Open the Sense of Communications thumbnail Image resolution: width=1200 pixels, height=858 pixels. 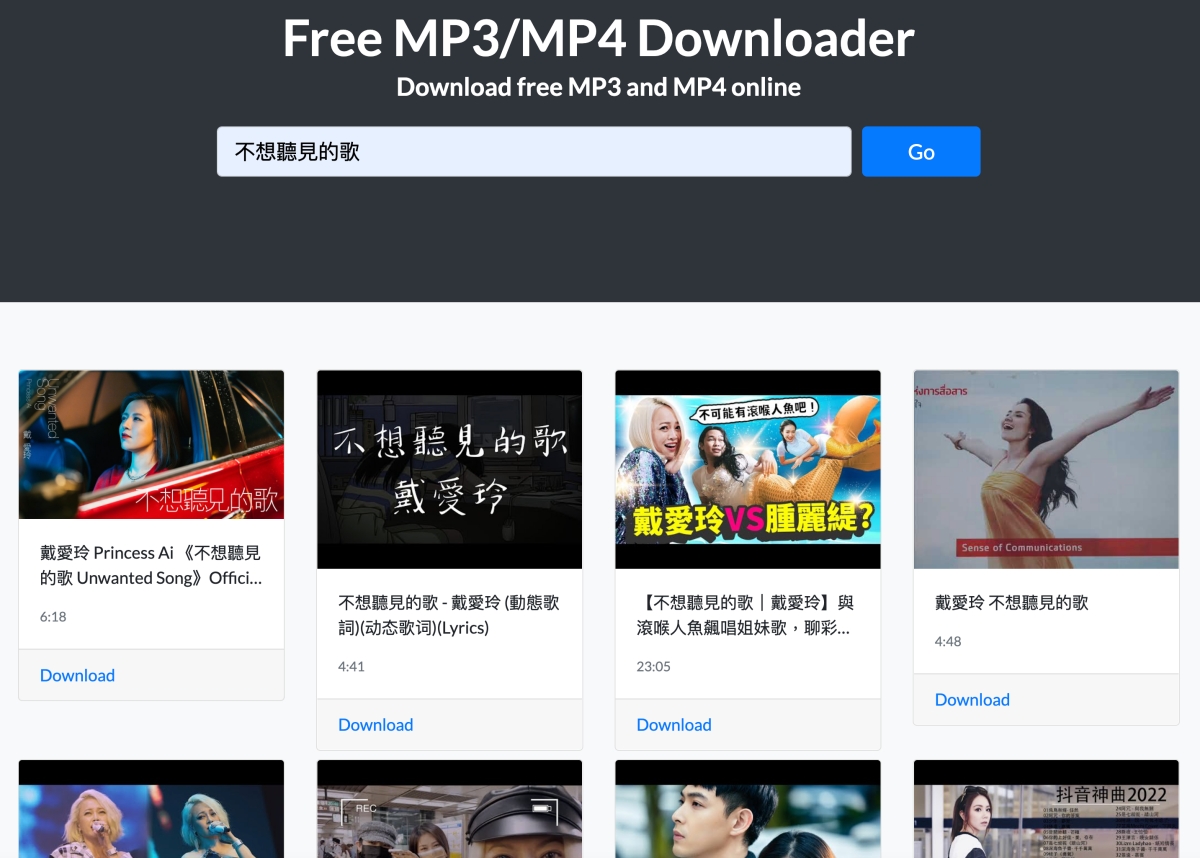pos(1046,470)
